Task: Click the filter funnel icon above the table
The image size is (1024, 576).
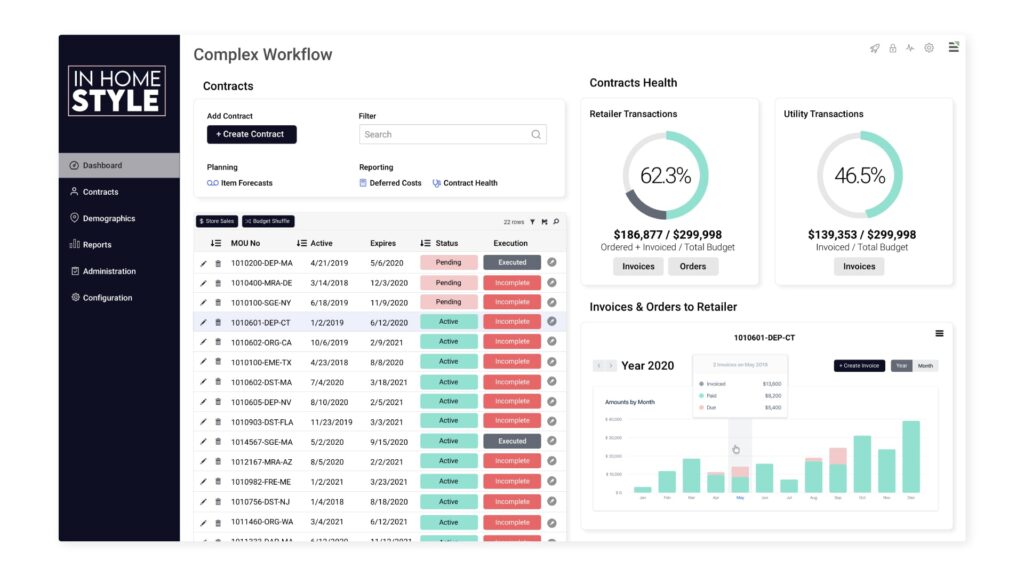Action: [x=533, y=222]
